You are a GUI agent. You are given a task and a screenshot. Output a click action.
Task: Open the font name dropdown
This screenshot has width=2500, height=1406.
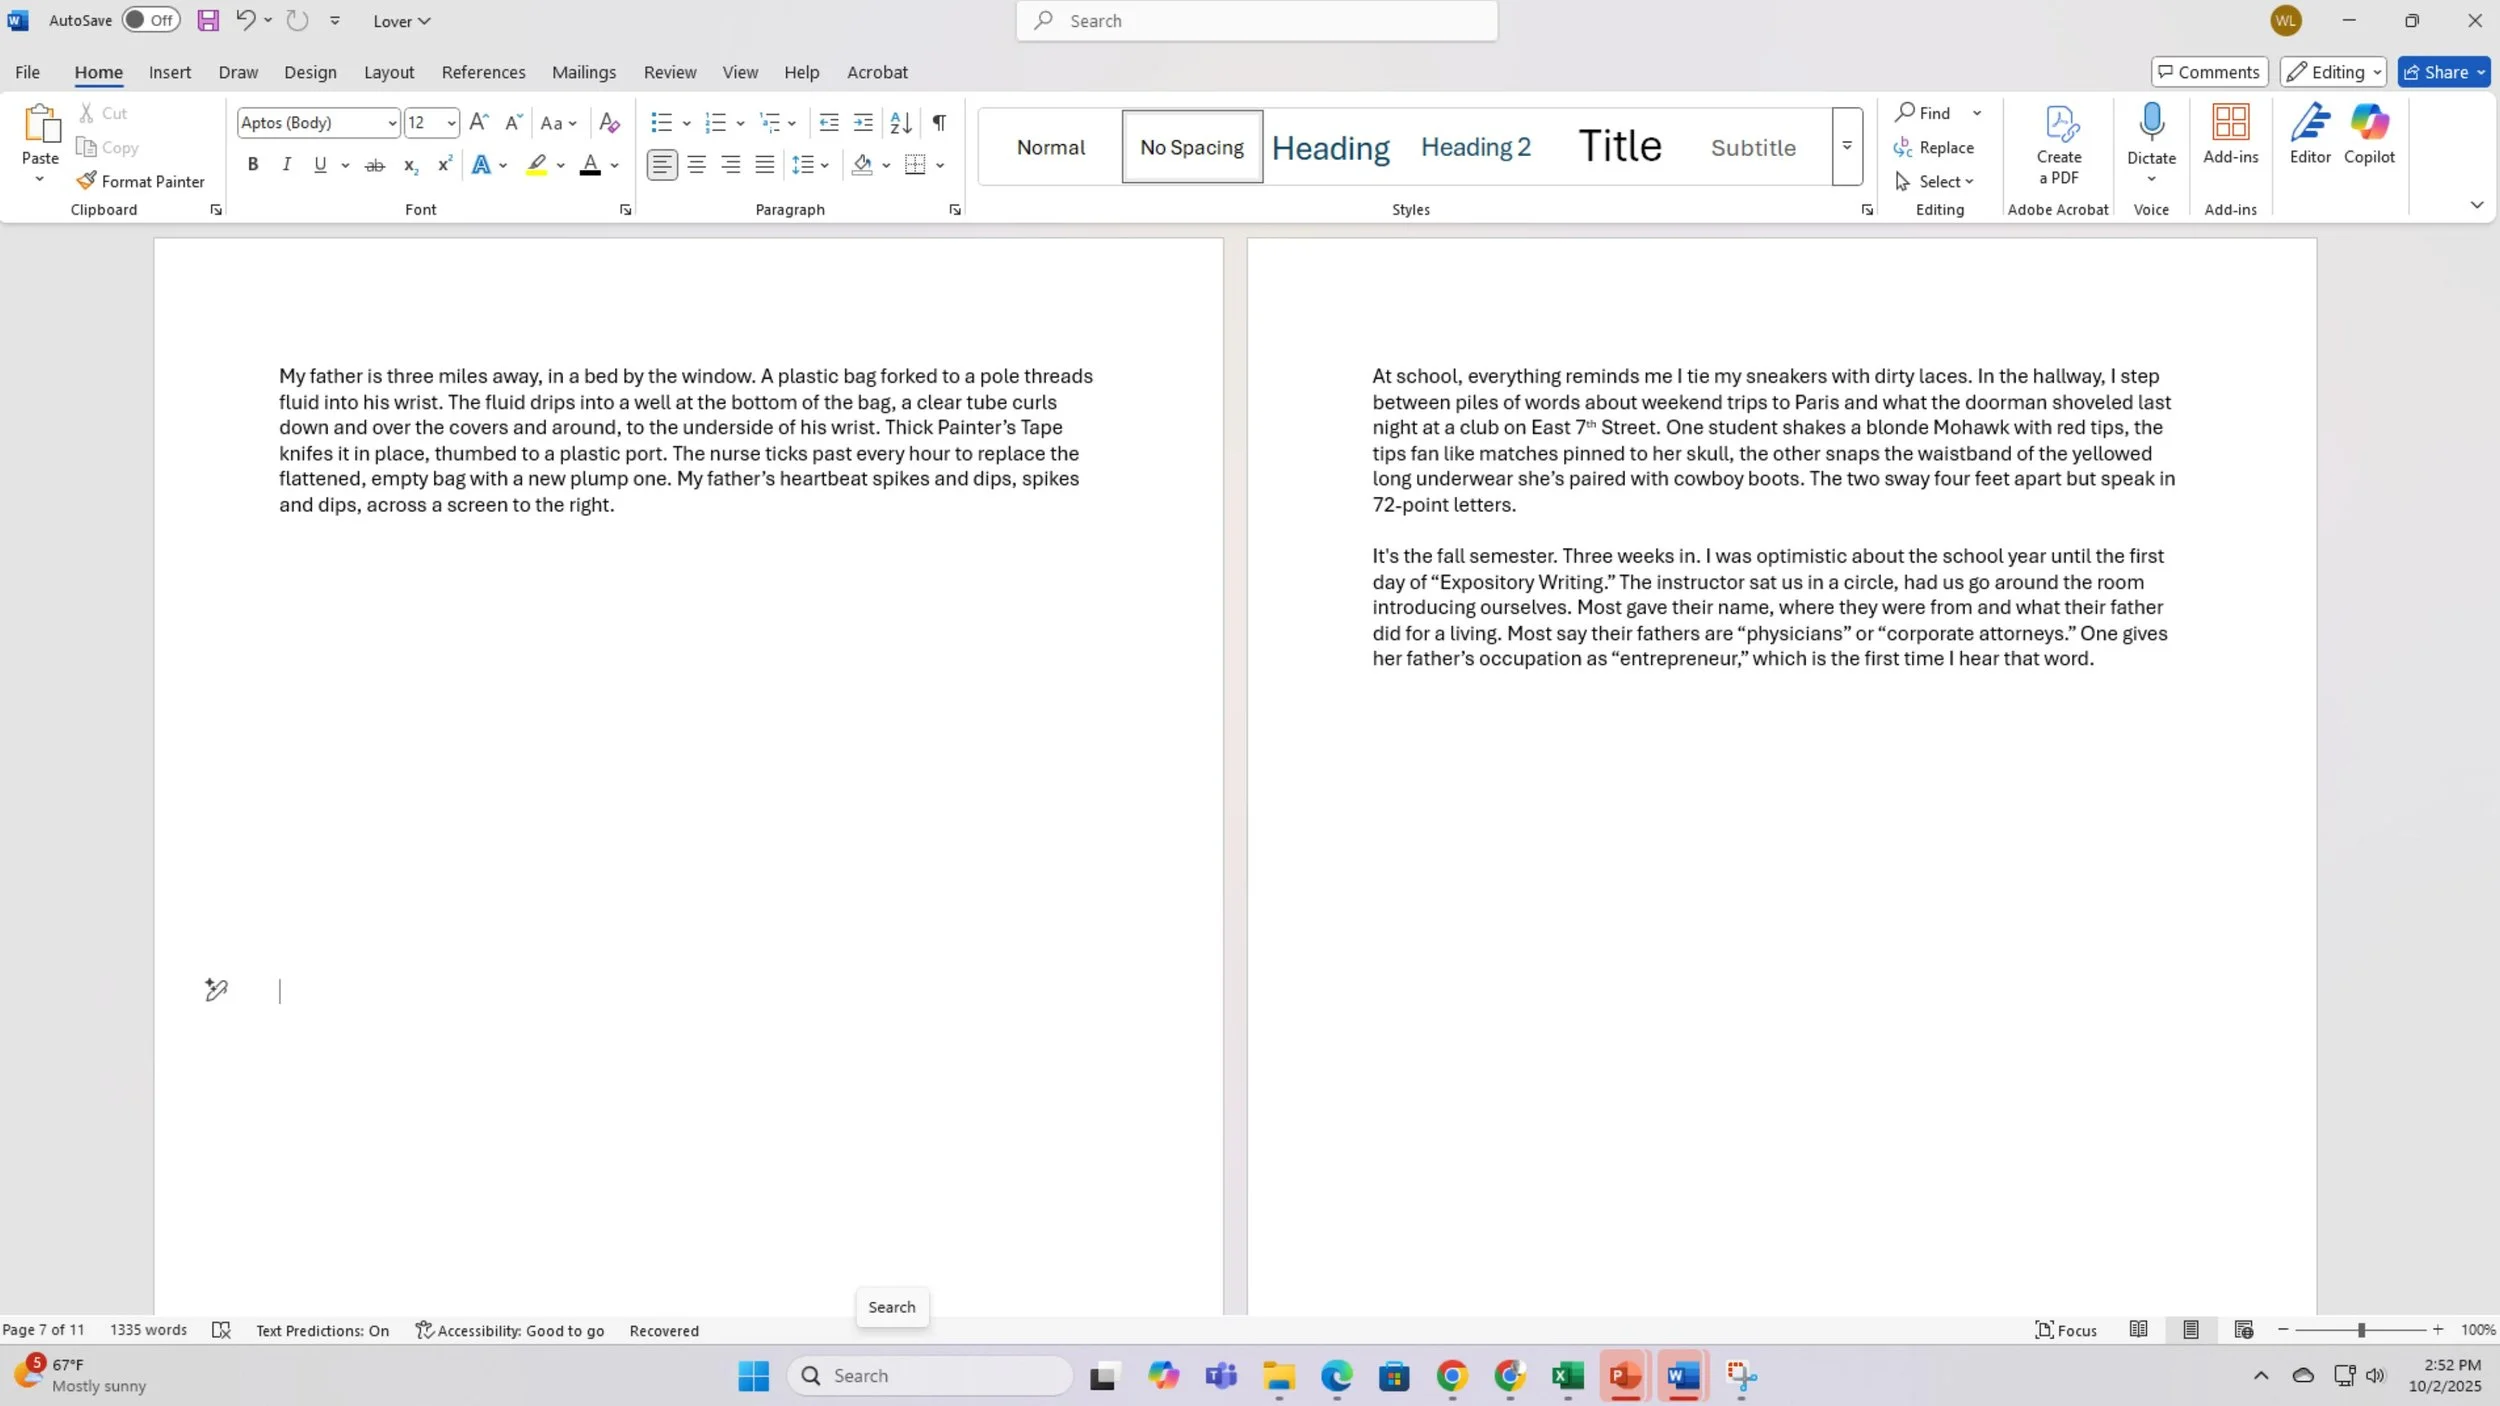click(x=391, y=123)
